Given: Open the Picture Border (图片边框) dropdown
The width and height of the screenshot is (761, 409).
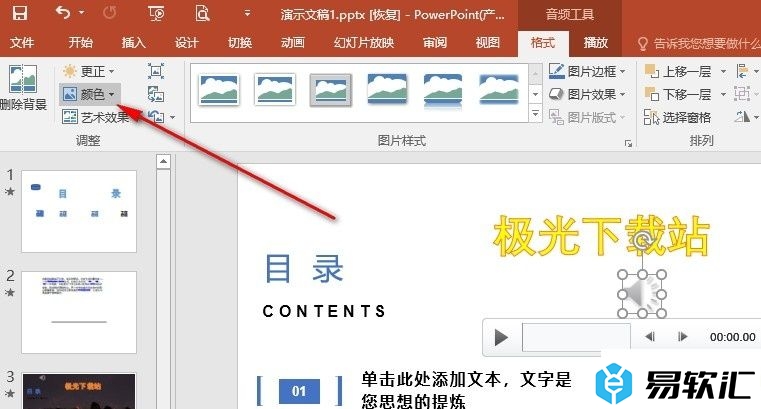Looking at the screenshot, I should tap(588, 71).
